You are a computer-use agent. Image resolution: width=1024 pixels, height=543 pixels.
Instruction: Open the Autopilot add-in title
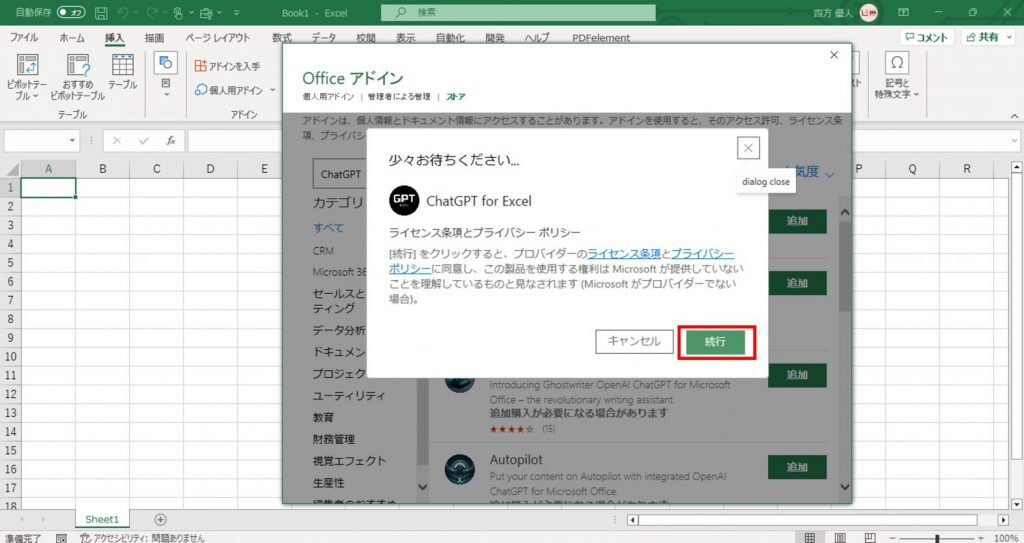point(516,459)
